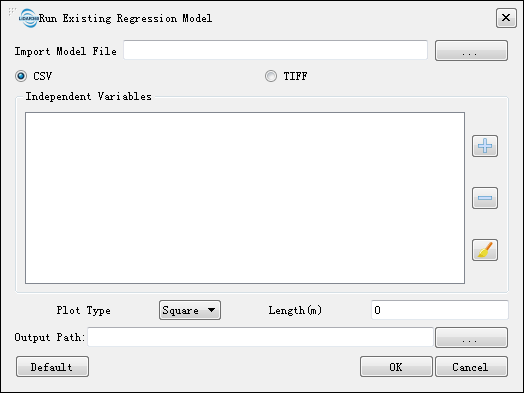
Task: Close the Run Existing Regression Model dialog
Action: pos(506,18)
